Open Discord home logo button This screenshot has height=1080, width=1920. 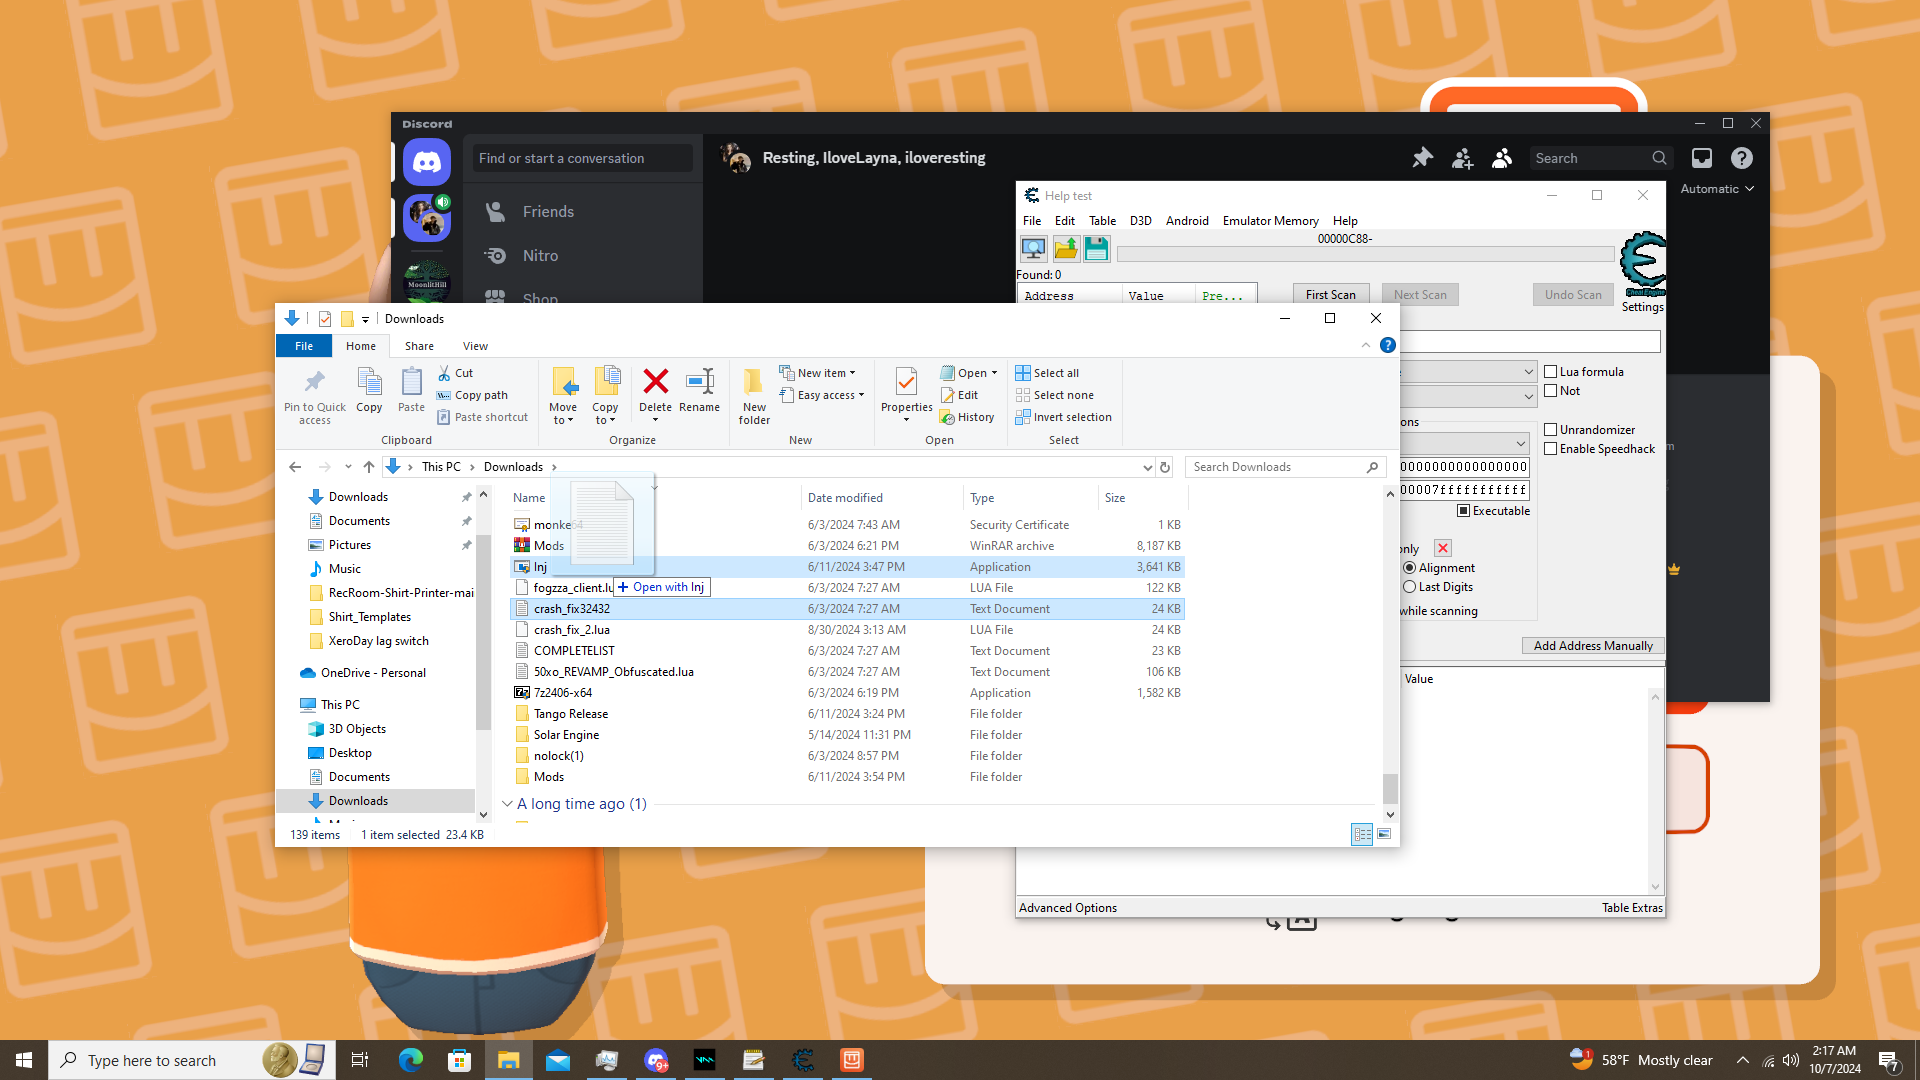[x=427, y=162]
